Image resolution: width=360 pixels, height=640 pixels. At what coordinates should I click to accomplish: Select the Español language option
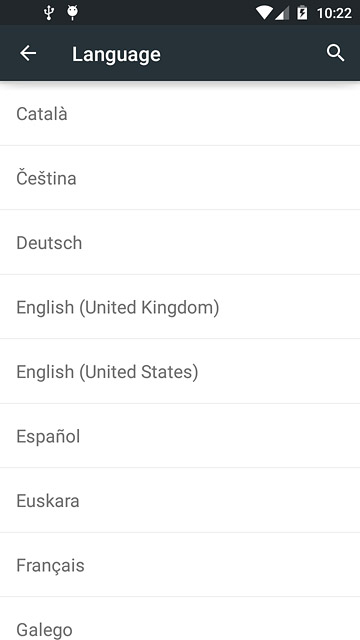coord(180,436)
